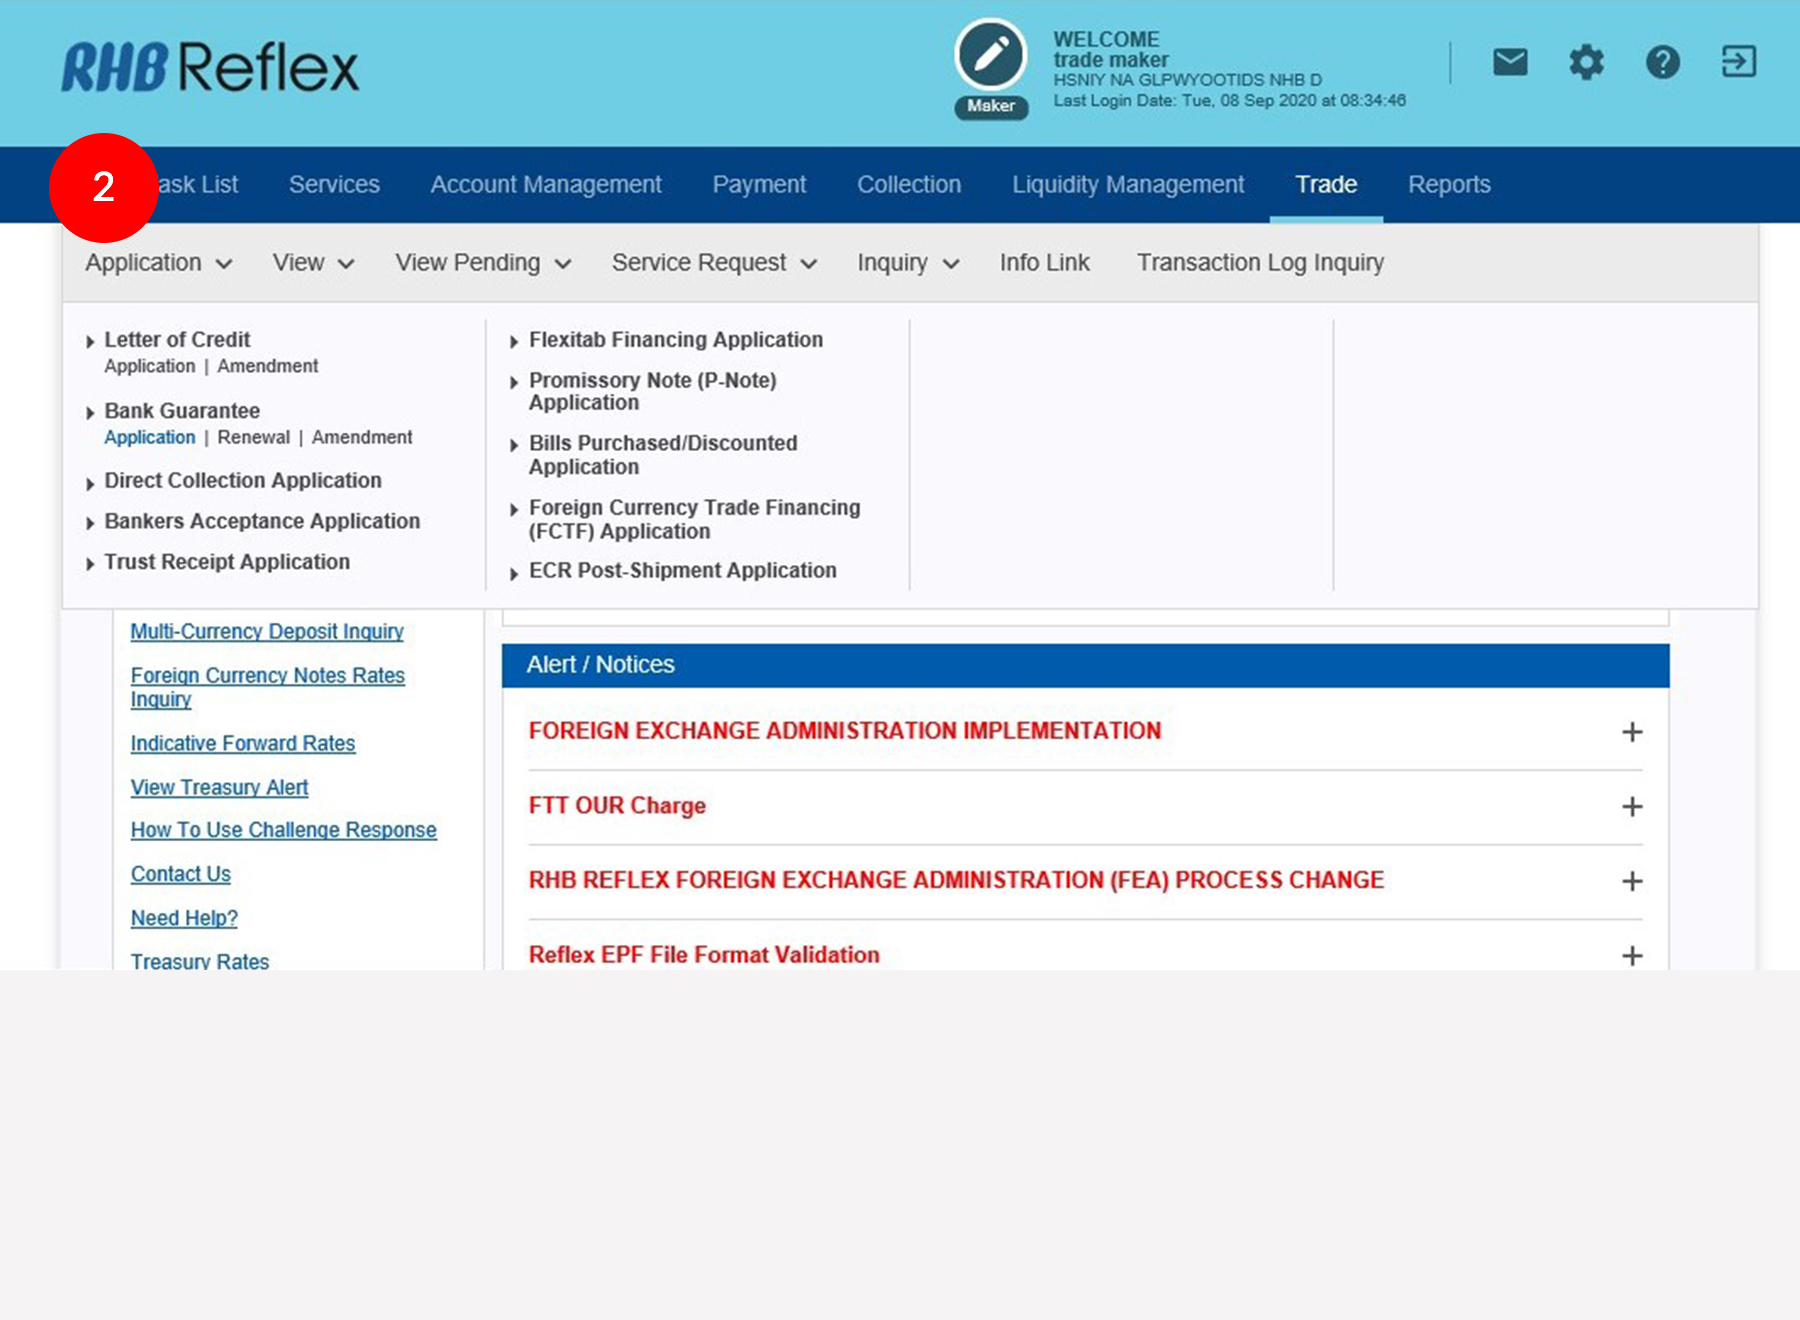Image resolution: width=1800 pixels, height=1320 pixels.
Task: Log out using the exit icon
Action: point(1738,62)
